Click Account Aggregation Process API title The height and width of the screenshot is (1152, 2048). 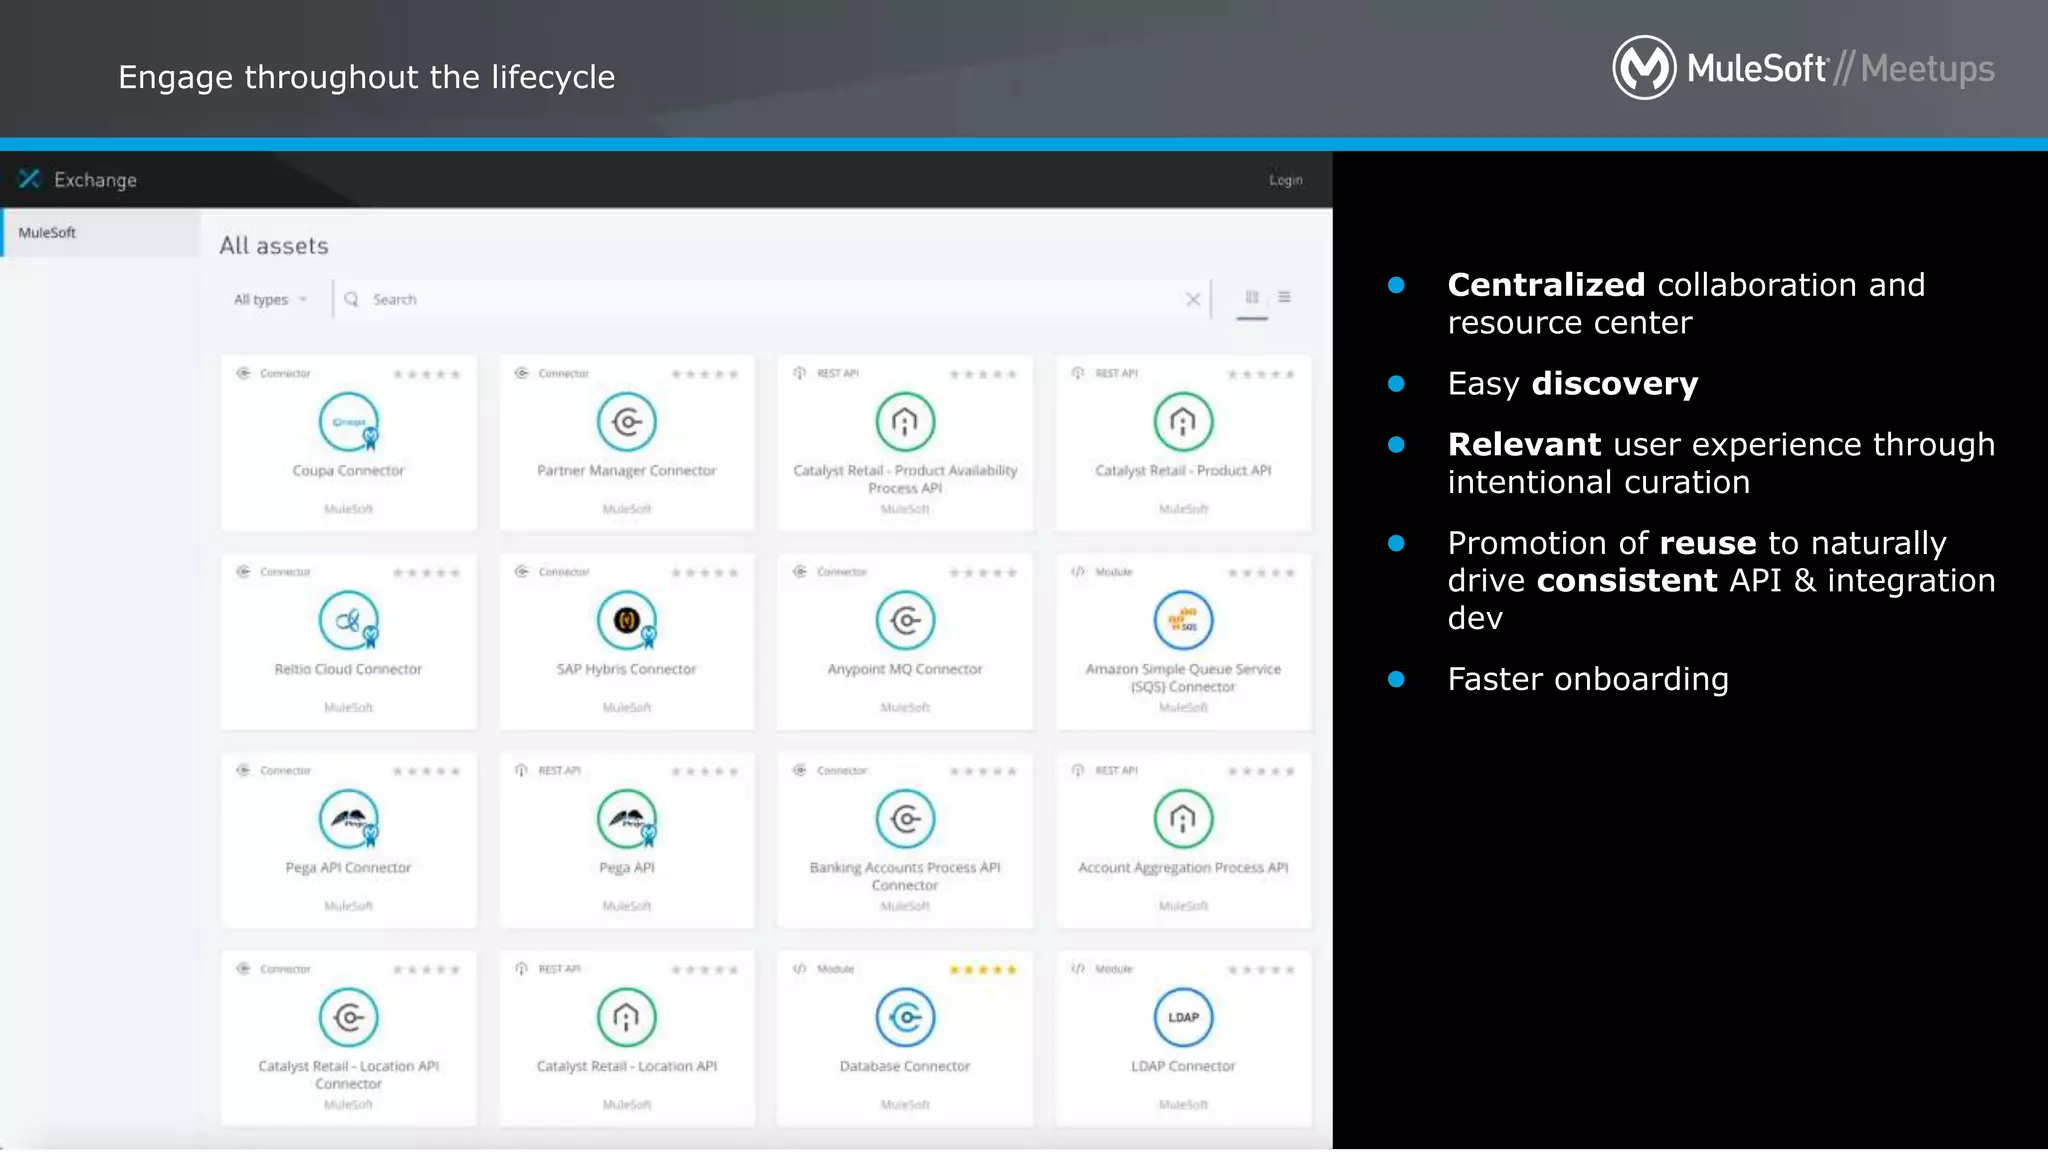[1183, 868]
